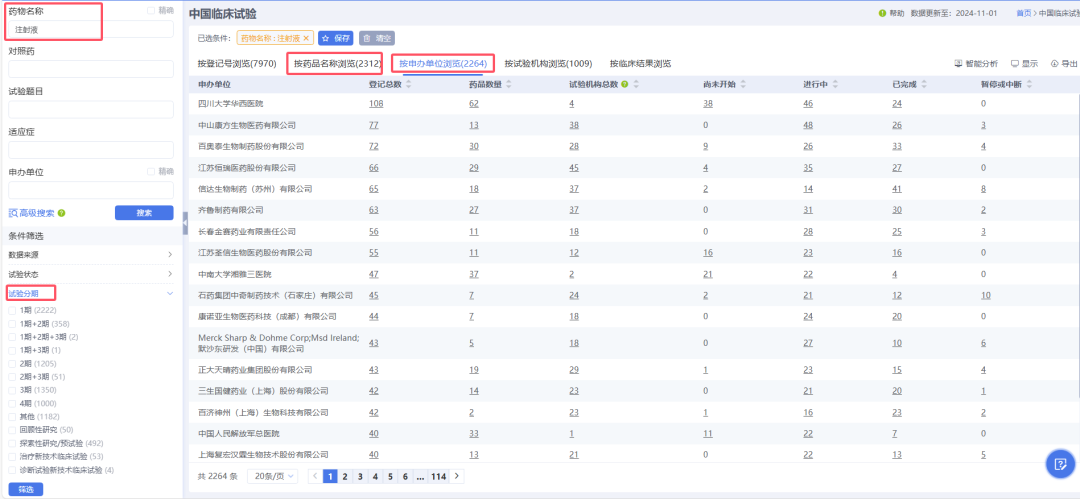Check the 1期 (2222) phase checkbox
This screenshot has height=499, width=1080.
[13, 311]
